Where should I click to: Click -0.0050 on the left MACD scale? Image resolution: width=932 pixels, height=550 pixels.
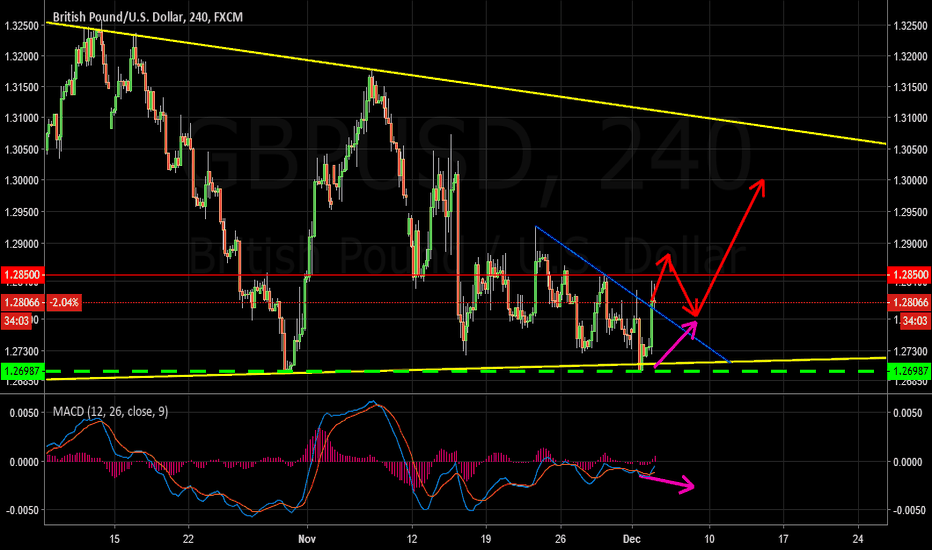pos(22,510)
